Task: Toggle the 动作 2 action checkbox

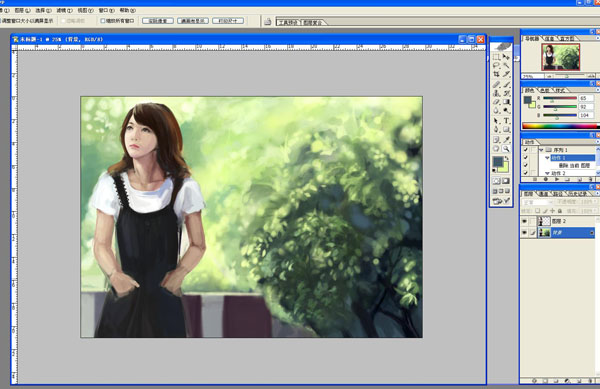Action: [x=525, y=173]
